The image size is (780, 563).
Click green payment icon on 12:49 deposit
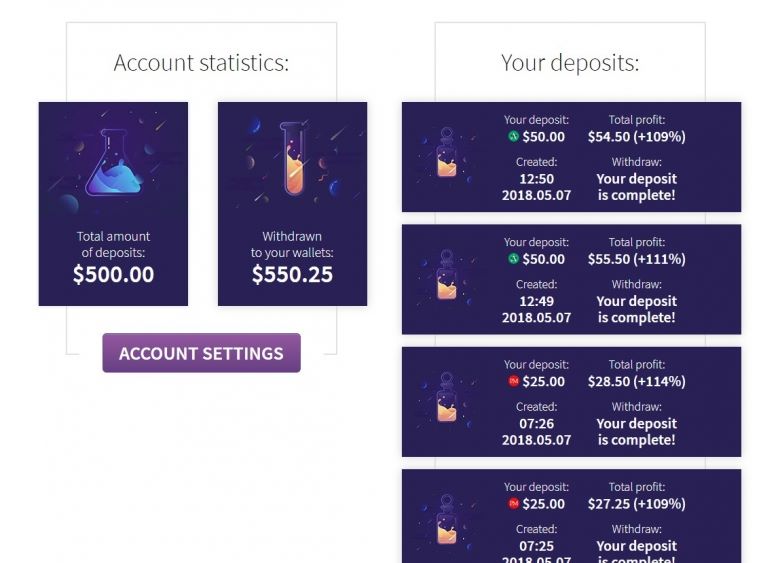[513, 258]
